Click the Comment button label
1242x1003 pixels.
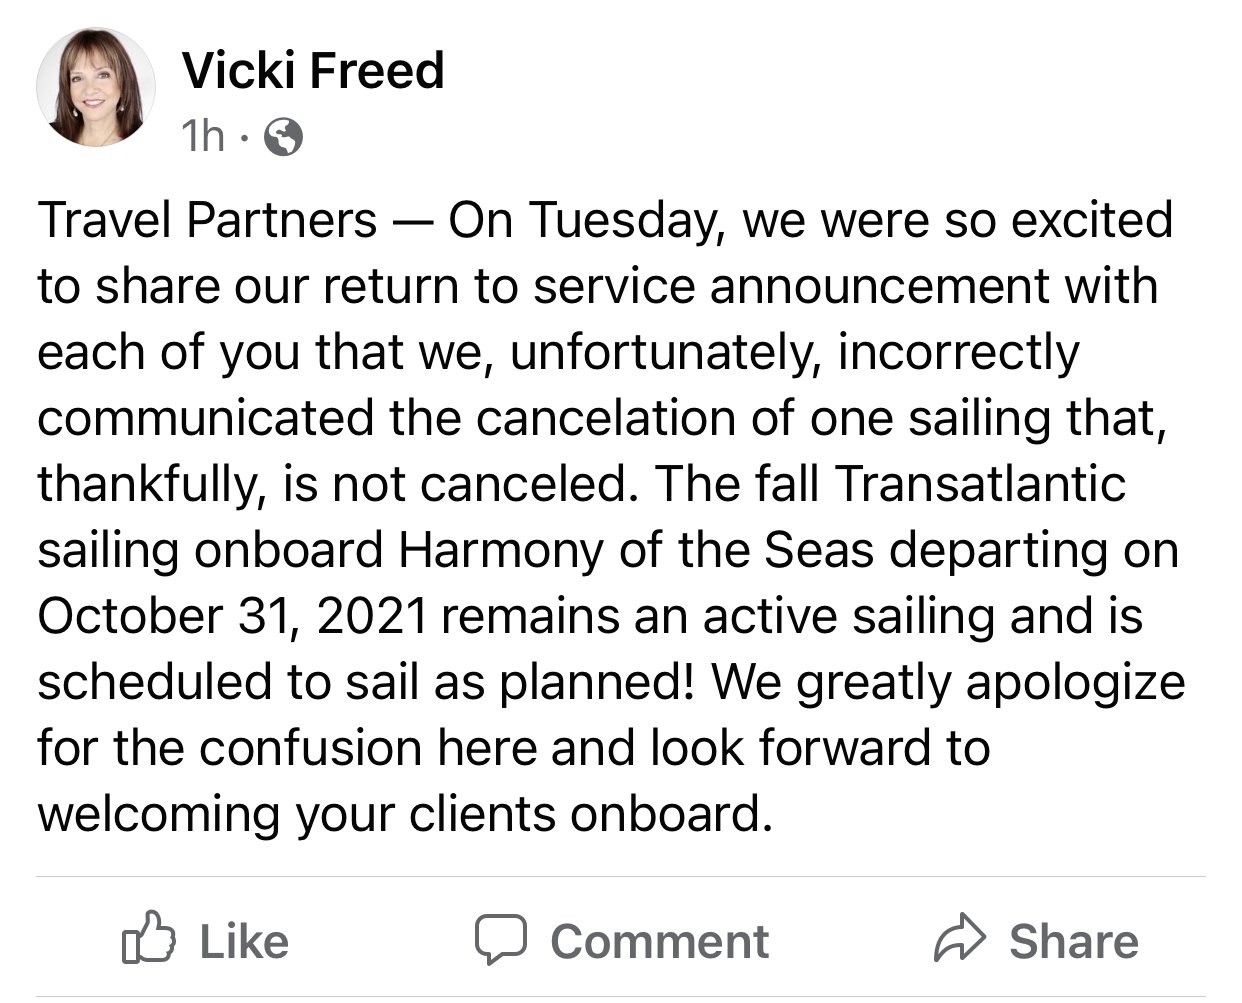tap(660, 941)
